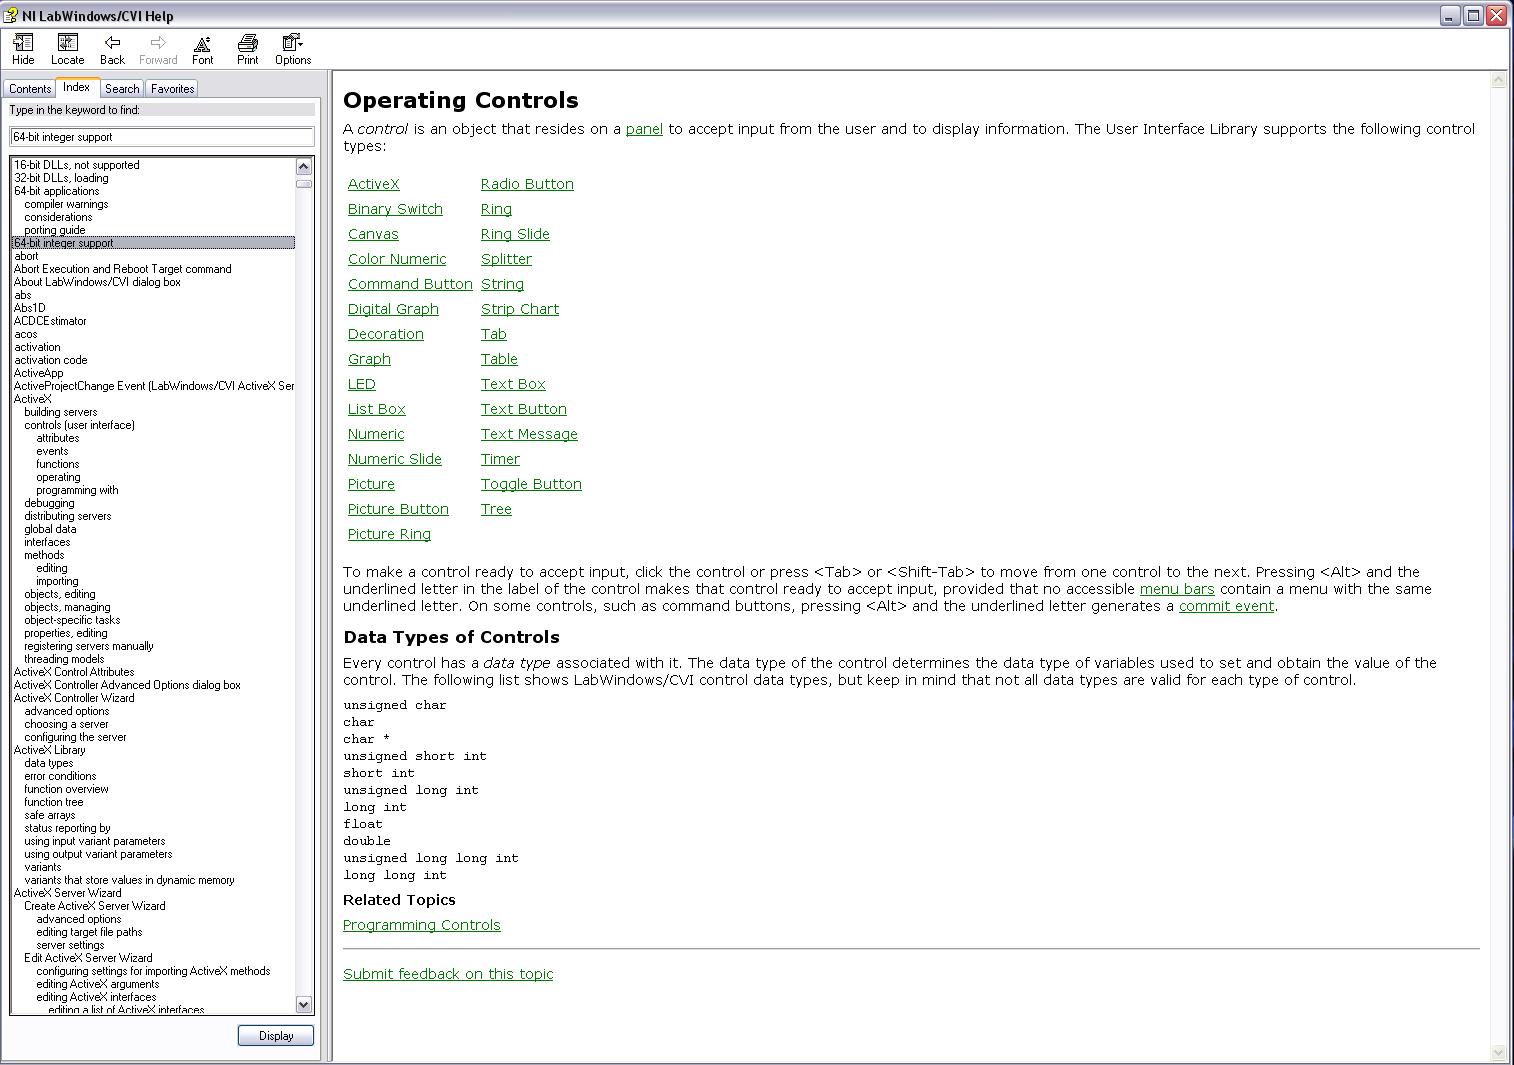Select 'compiler warnings' index entry
This screenshot has width=1514, height=1065.
[66, 204]
